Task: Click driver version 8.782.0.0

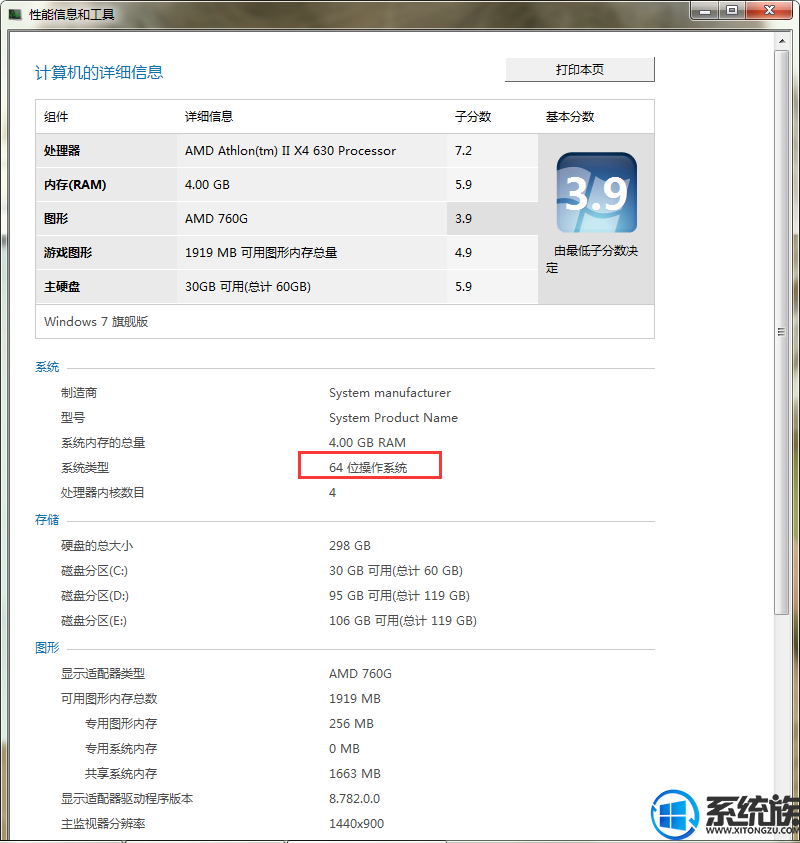Action: pos(354,798)
